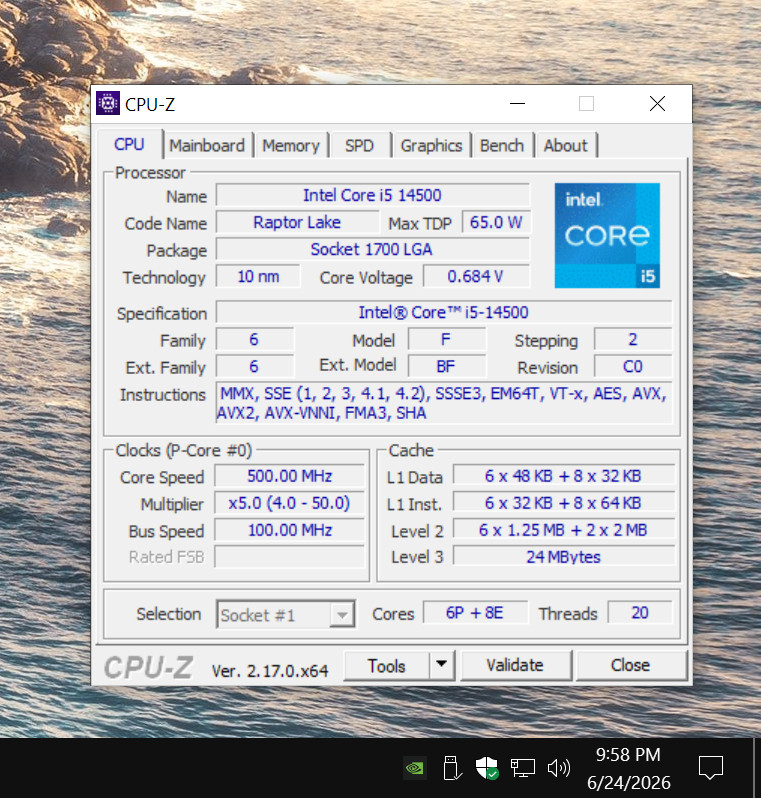Viewport: 761px width, 798px height.
Task: Click the Threads value '20'
Action: pyautogui.click(x=640, y=613)
